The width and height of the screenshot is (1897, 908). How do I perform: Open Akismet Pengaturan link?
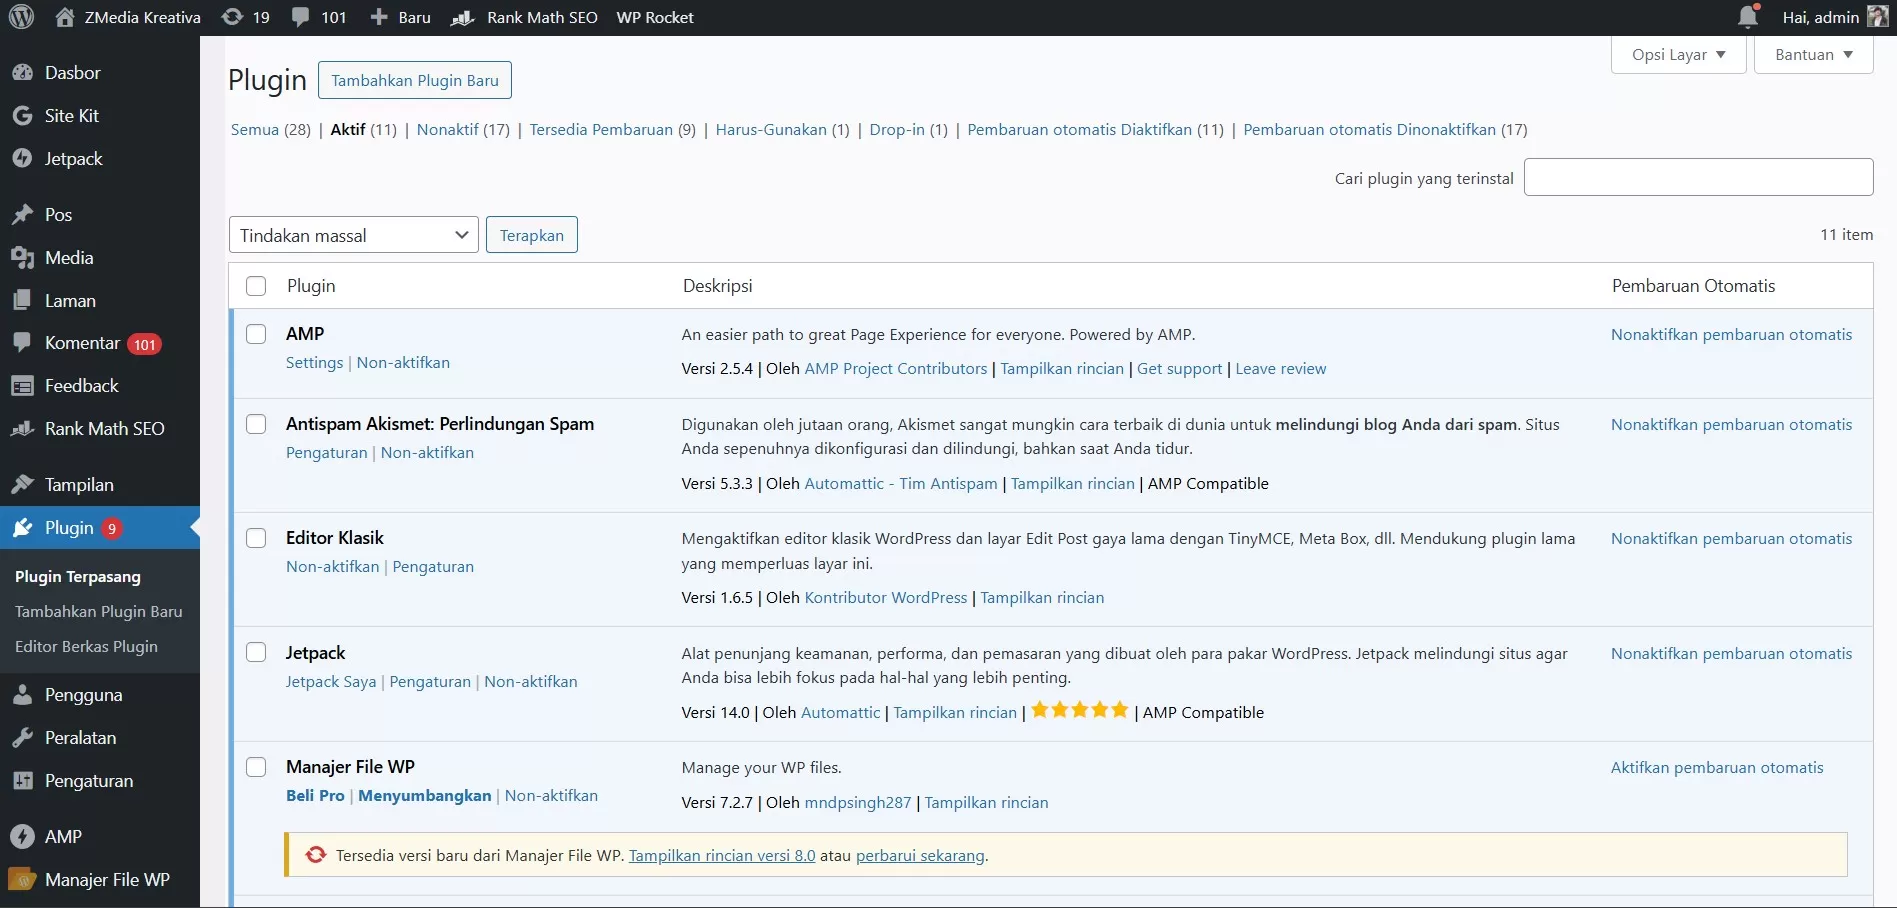pyautogui.click(x=327, y=453)
